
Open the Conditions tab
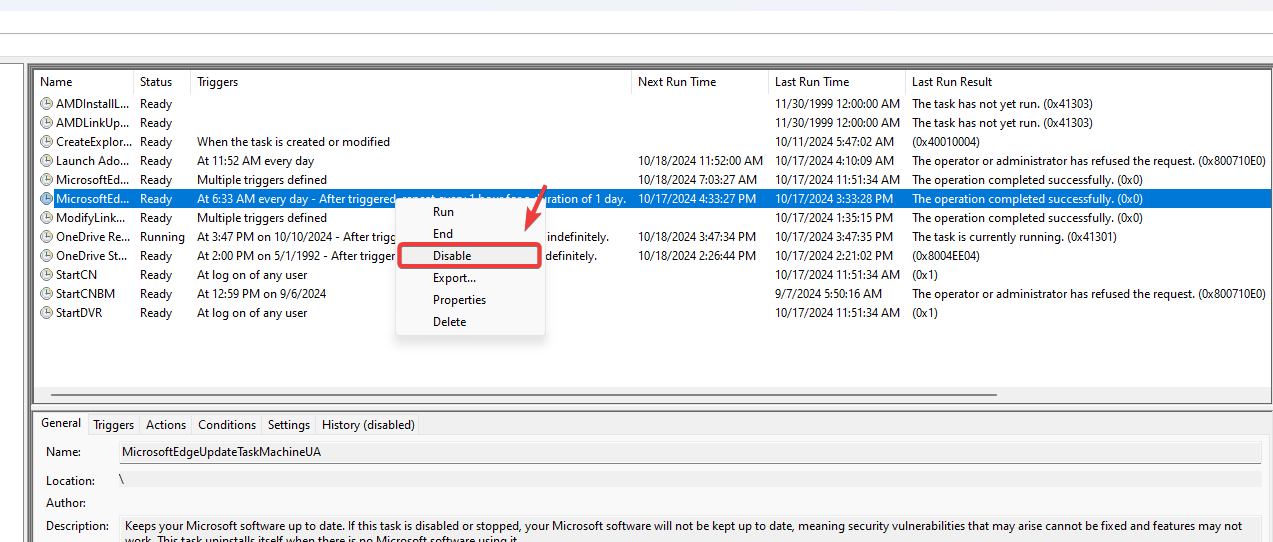click(227, 425)
